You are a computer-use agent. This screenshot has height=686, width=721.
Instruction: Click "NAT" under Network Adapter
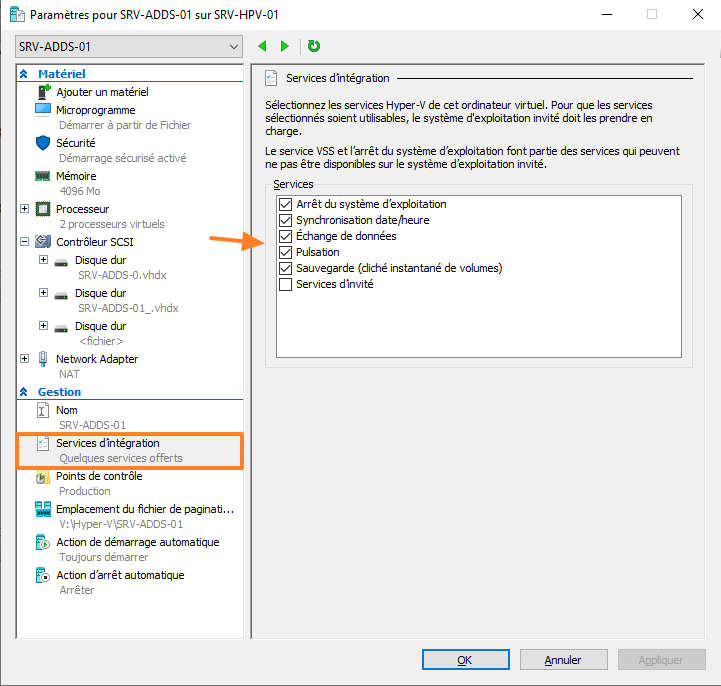click(x=69, y=374)
